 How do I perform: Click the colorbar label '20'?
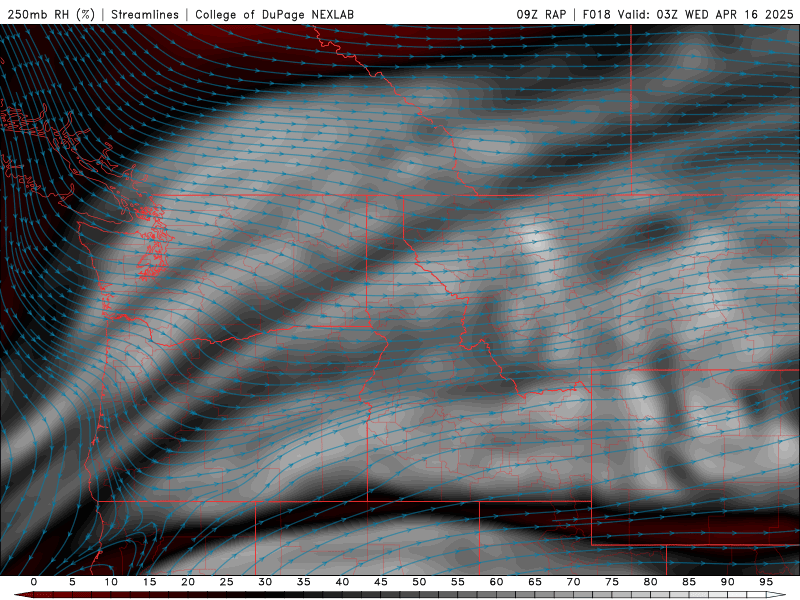[x=188, y=582]
